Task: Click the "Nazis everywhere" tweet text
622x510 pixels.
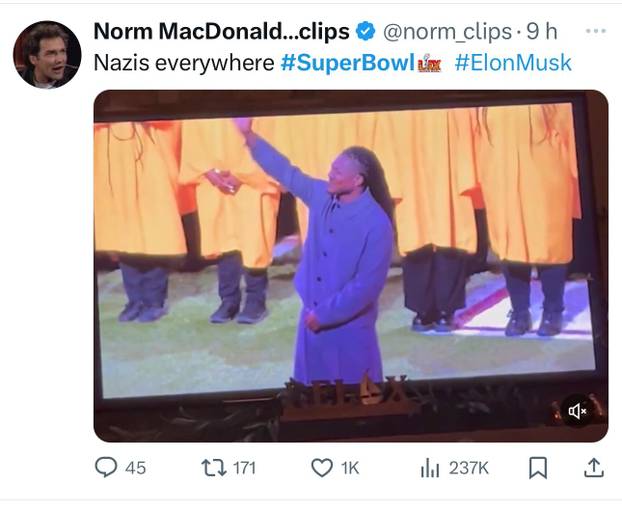Action: 183,62
